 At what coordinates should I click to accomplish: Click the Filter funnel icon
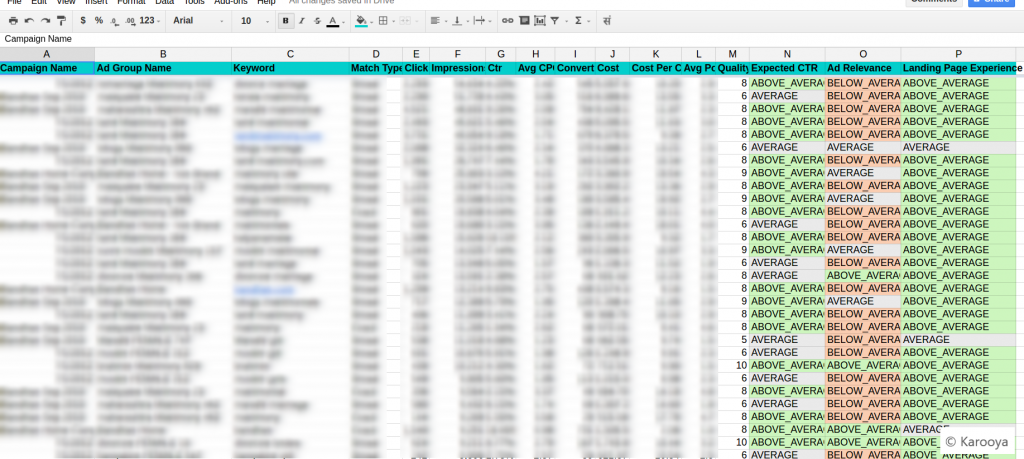coord(554,21)
